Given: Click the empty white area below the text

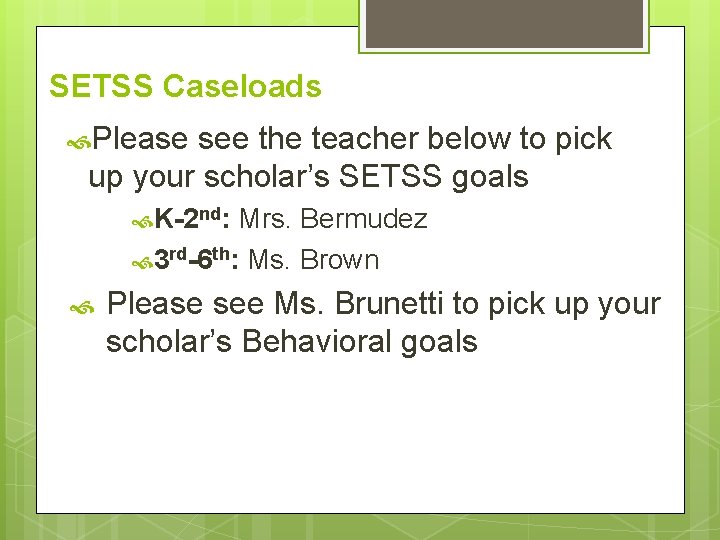Looking at the screenshot, I should pyautogui.click(x=360, y=436).
